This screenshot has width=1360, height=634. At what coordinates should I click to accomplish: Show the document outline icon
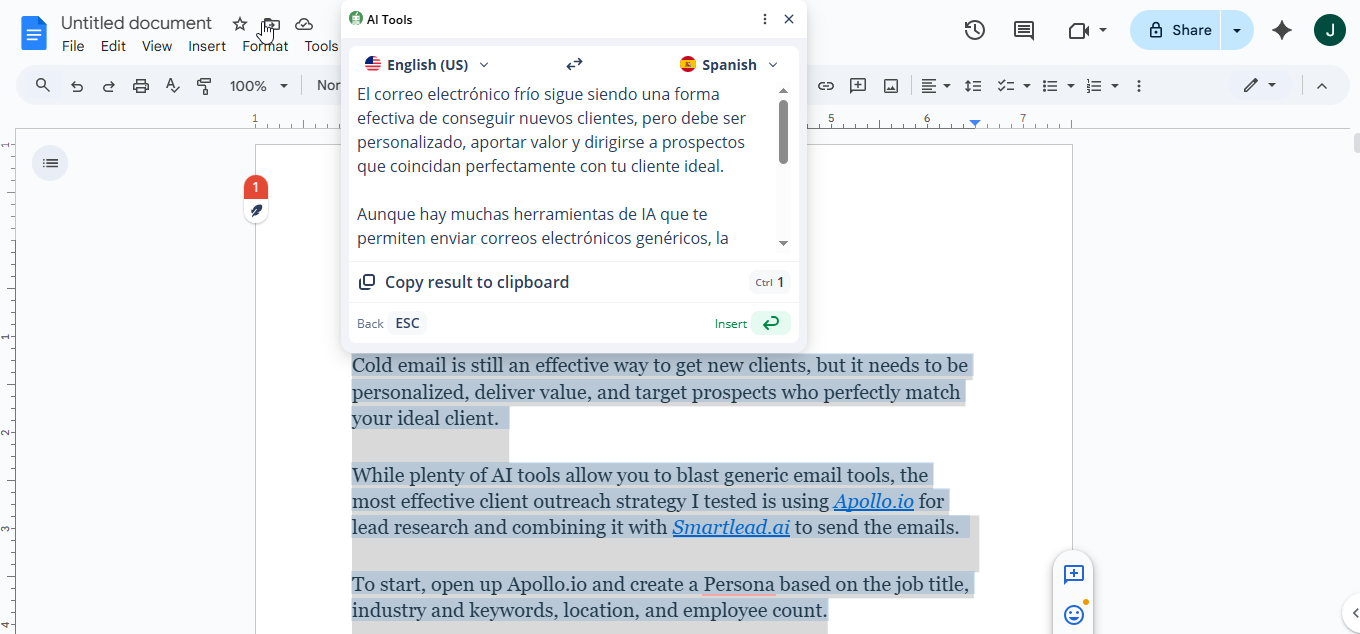[x=51, y=163]
